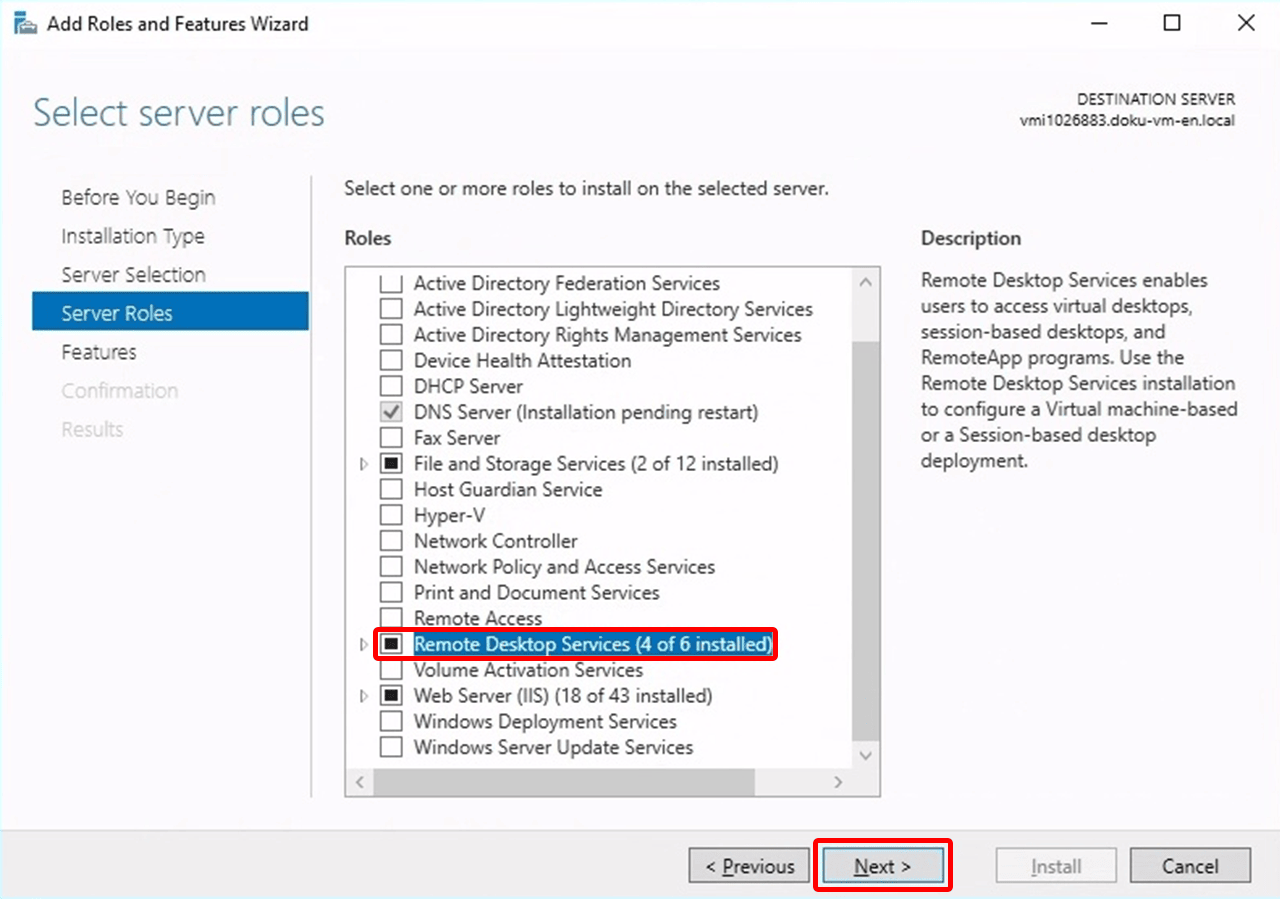1280x899 pixels.
Task: Expand Remote Desktop Services node
Action: coord(364,645)
